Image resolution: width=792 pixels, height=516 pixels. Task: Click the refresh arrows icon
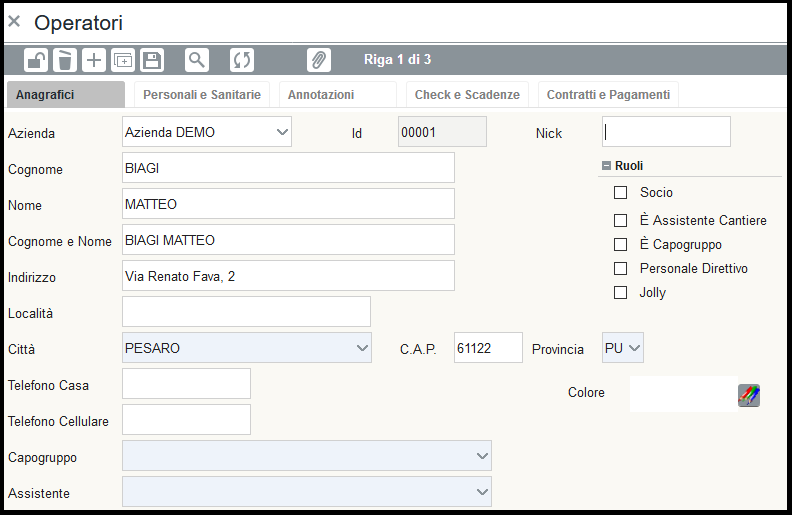pos(242,60)
